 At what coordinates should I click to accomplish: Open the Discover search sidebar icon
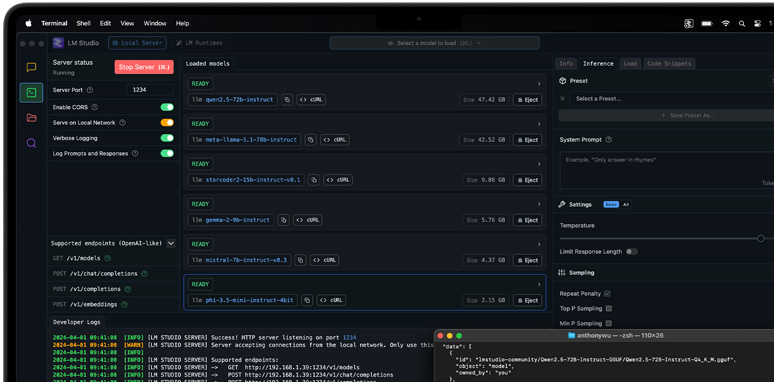pyautogui.click(x=31, y=143)
